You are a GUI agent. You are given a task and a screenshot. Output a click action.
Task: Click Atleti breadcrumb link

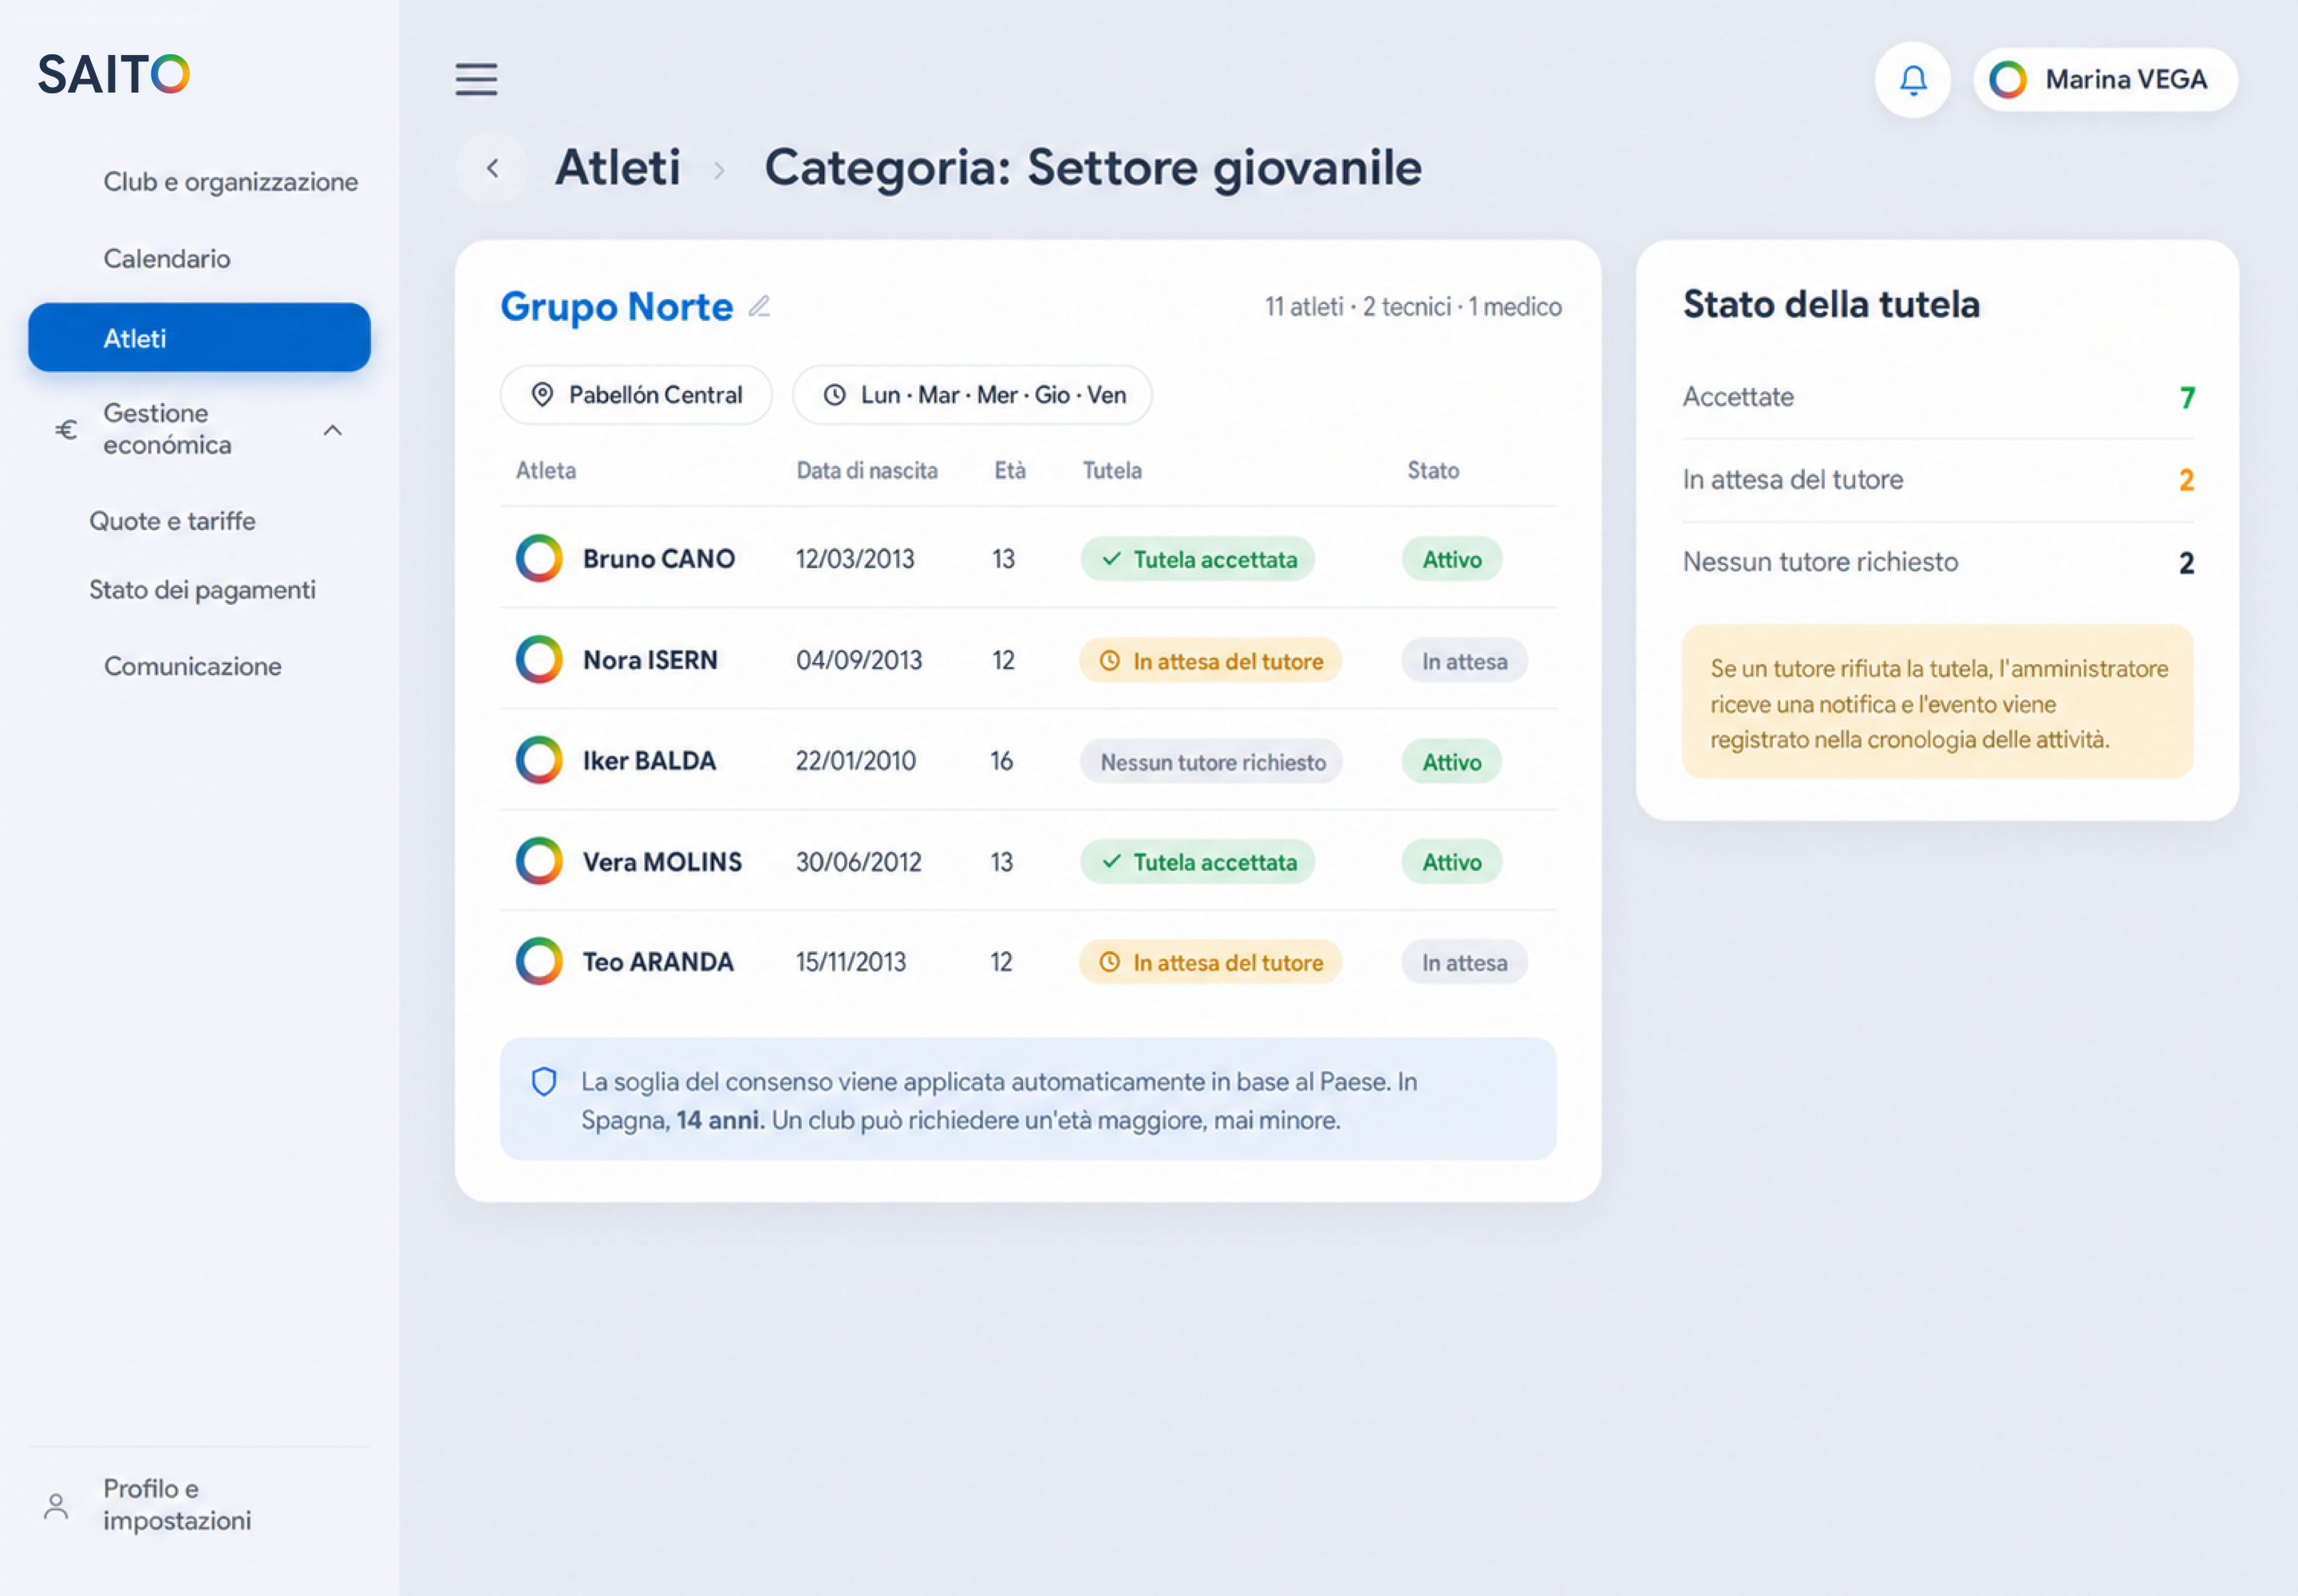pyautogui.click(x=618, y=167)
